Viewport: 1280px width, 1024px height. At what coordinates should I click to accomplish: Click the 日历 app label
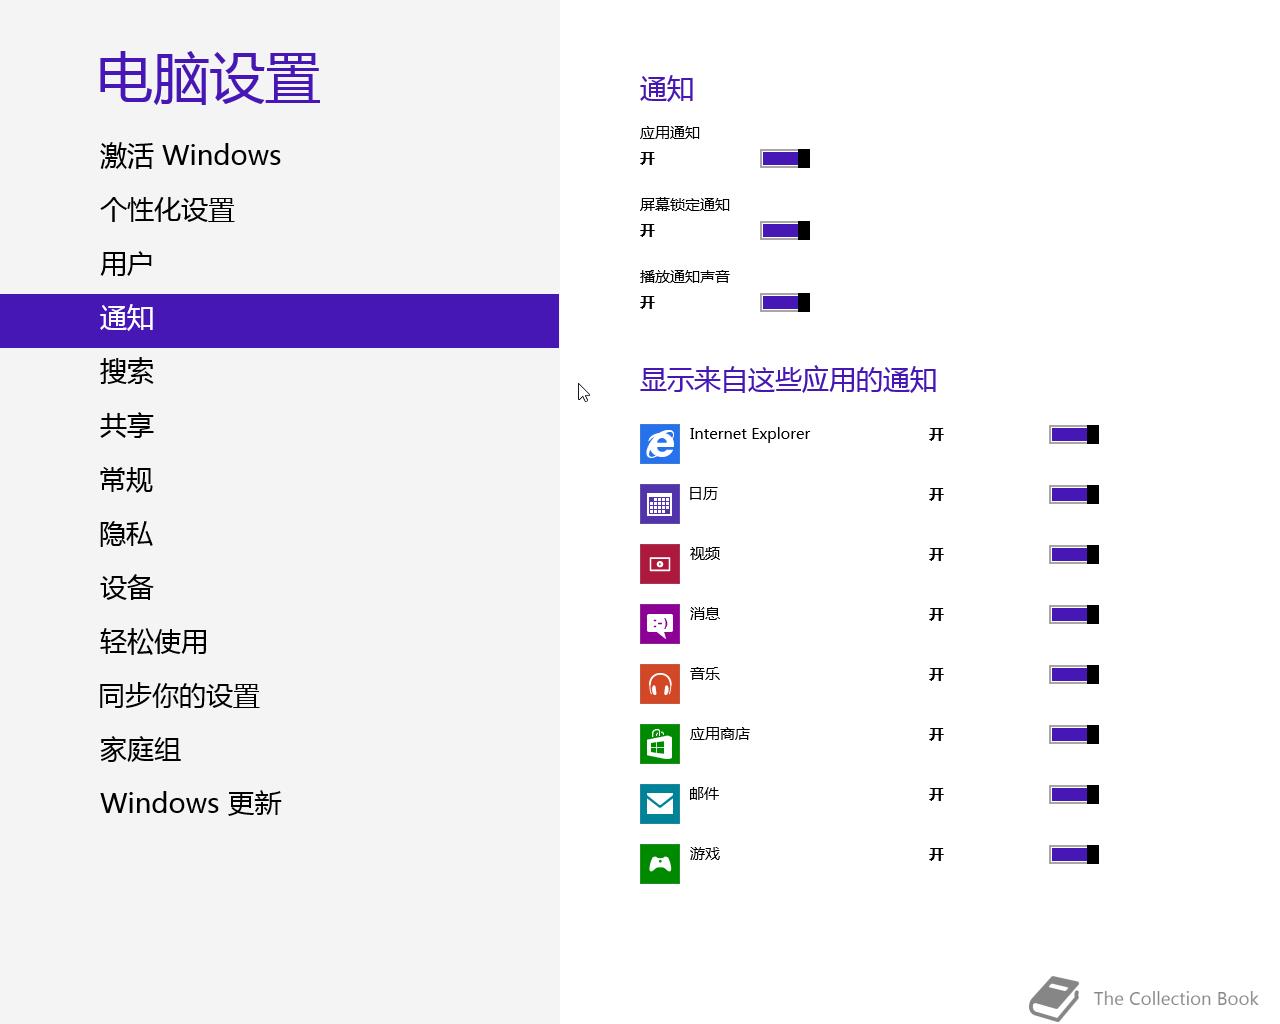point(704,494)
